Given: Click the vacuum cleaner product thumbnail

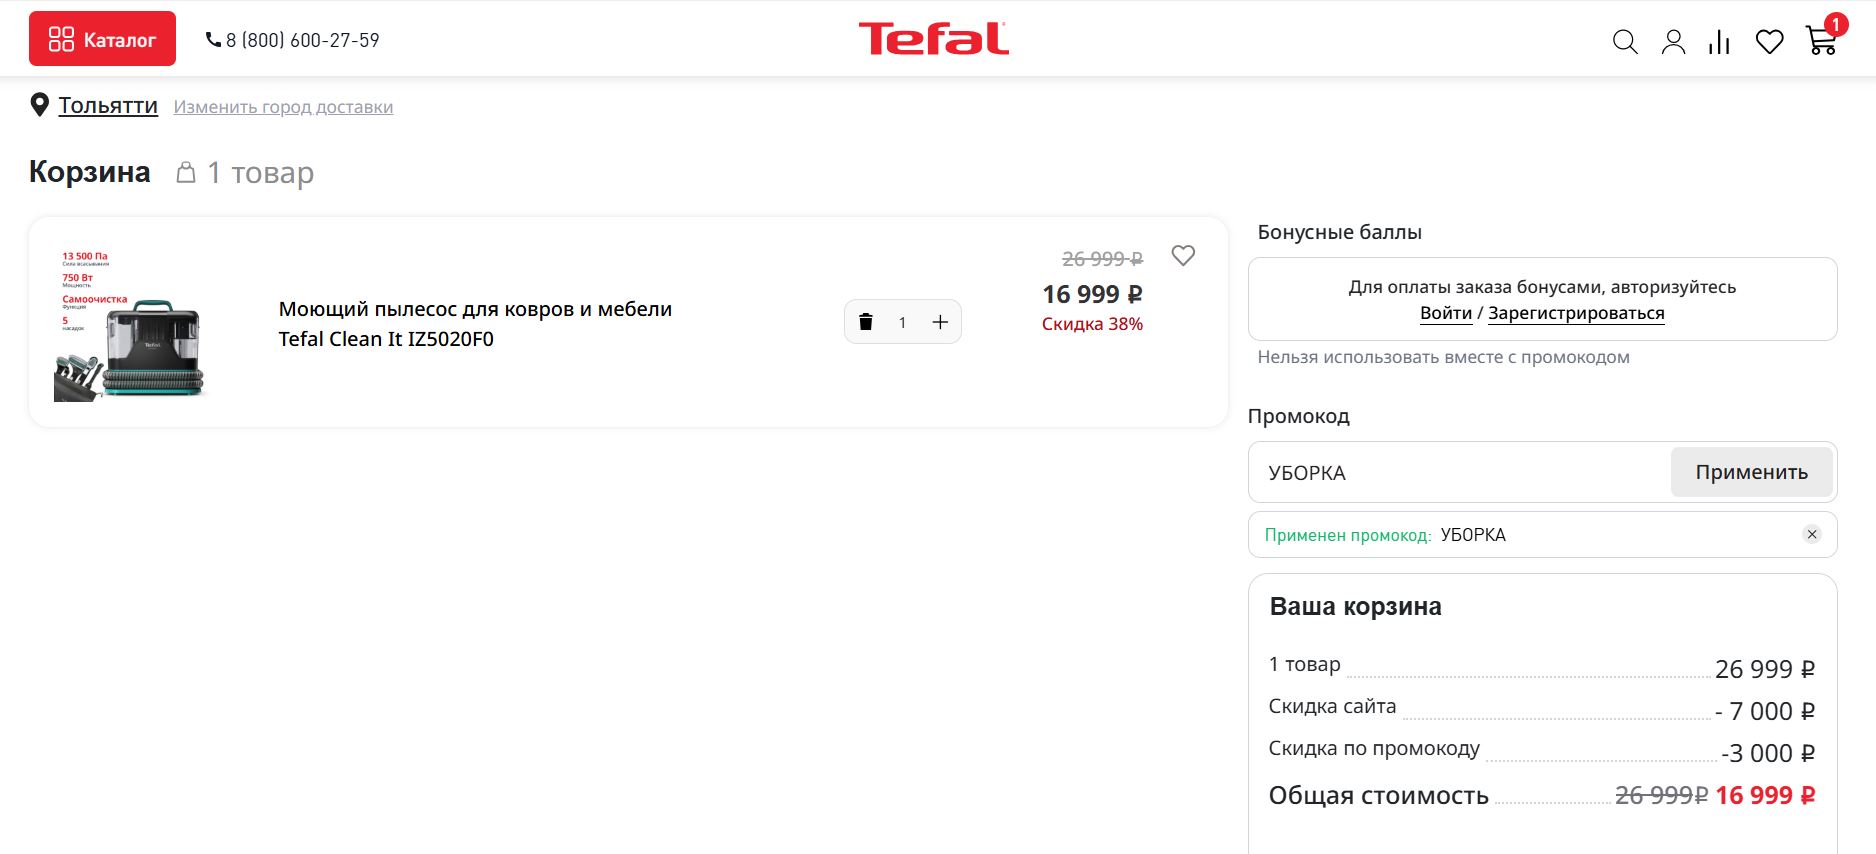Looking at the screenshot, I should 130,324.
